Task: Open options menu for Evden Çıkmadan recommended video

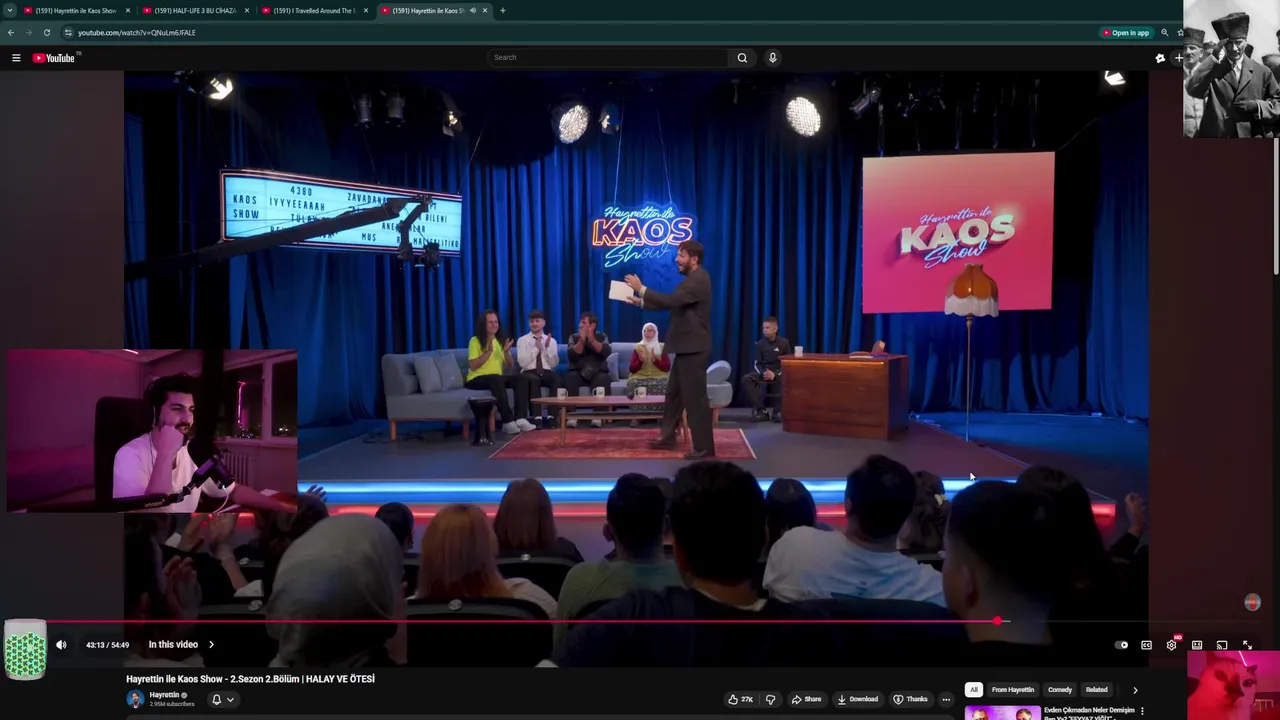Action: 1142,711
